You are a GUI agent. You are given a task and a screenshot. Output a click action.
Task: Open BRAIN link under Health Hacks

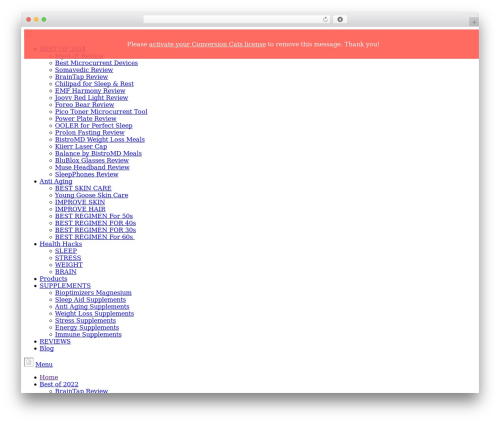tap(66, 272)
